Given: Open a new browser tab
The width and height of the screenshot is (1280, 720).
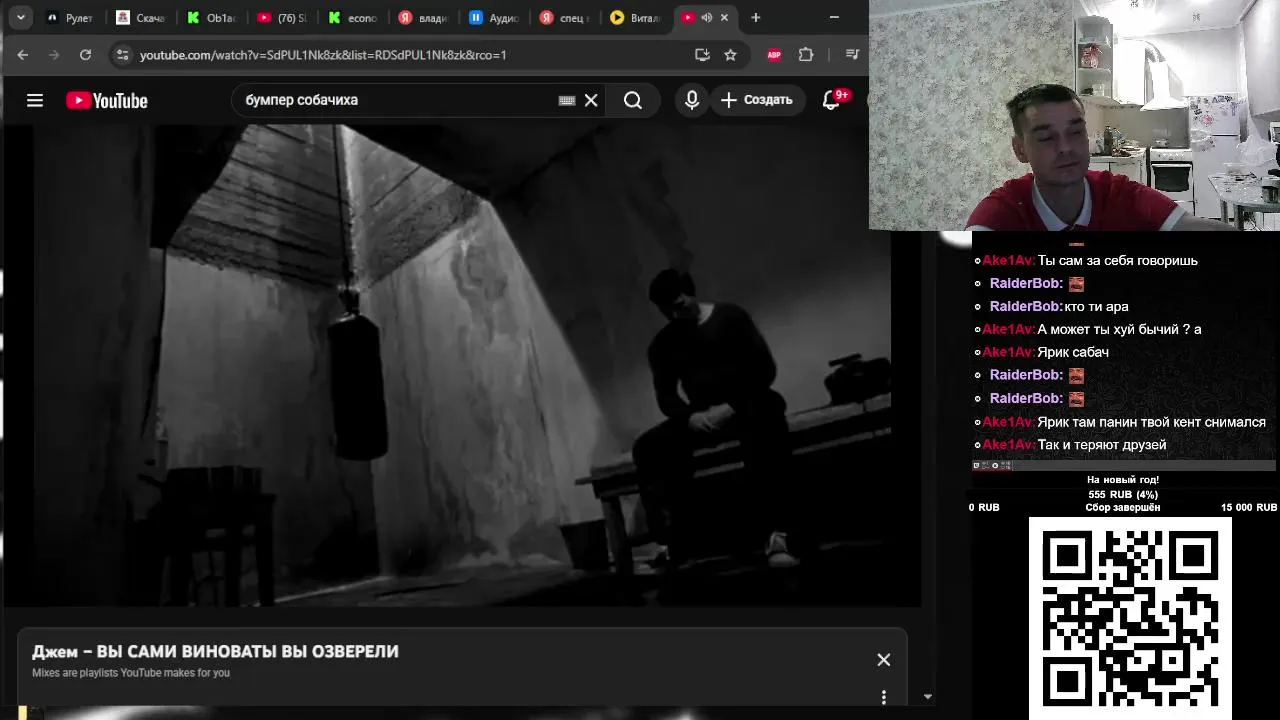Looking at the screenshot, I should point(756,18).
